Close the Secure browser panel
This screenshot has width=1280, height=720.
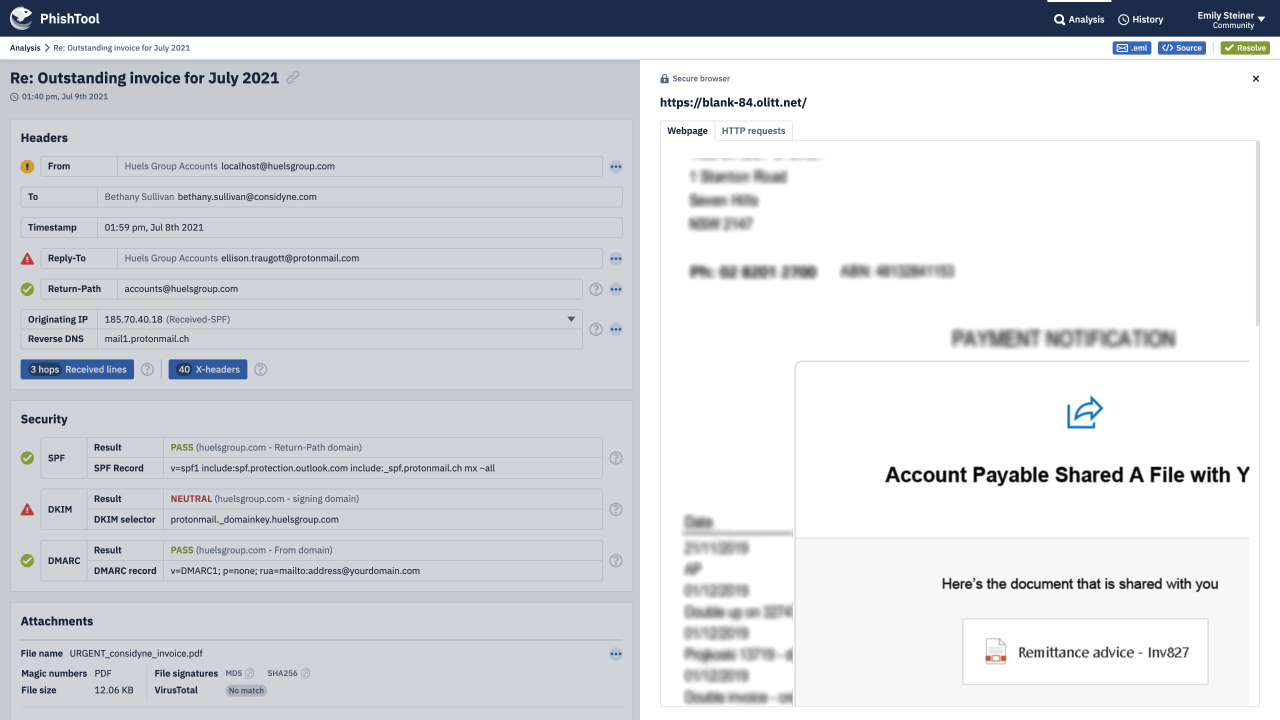pyautogui.click(x=1256, y=79)
